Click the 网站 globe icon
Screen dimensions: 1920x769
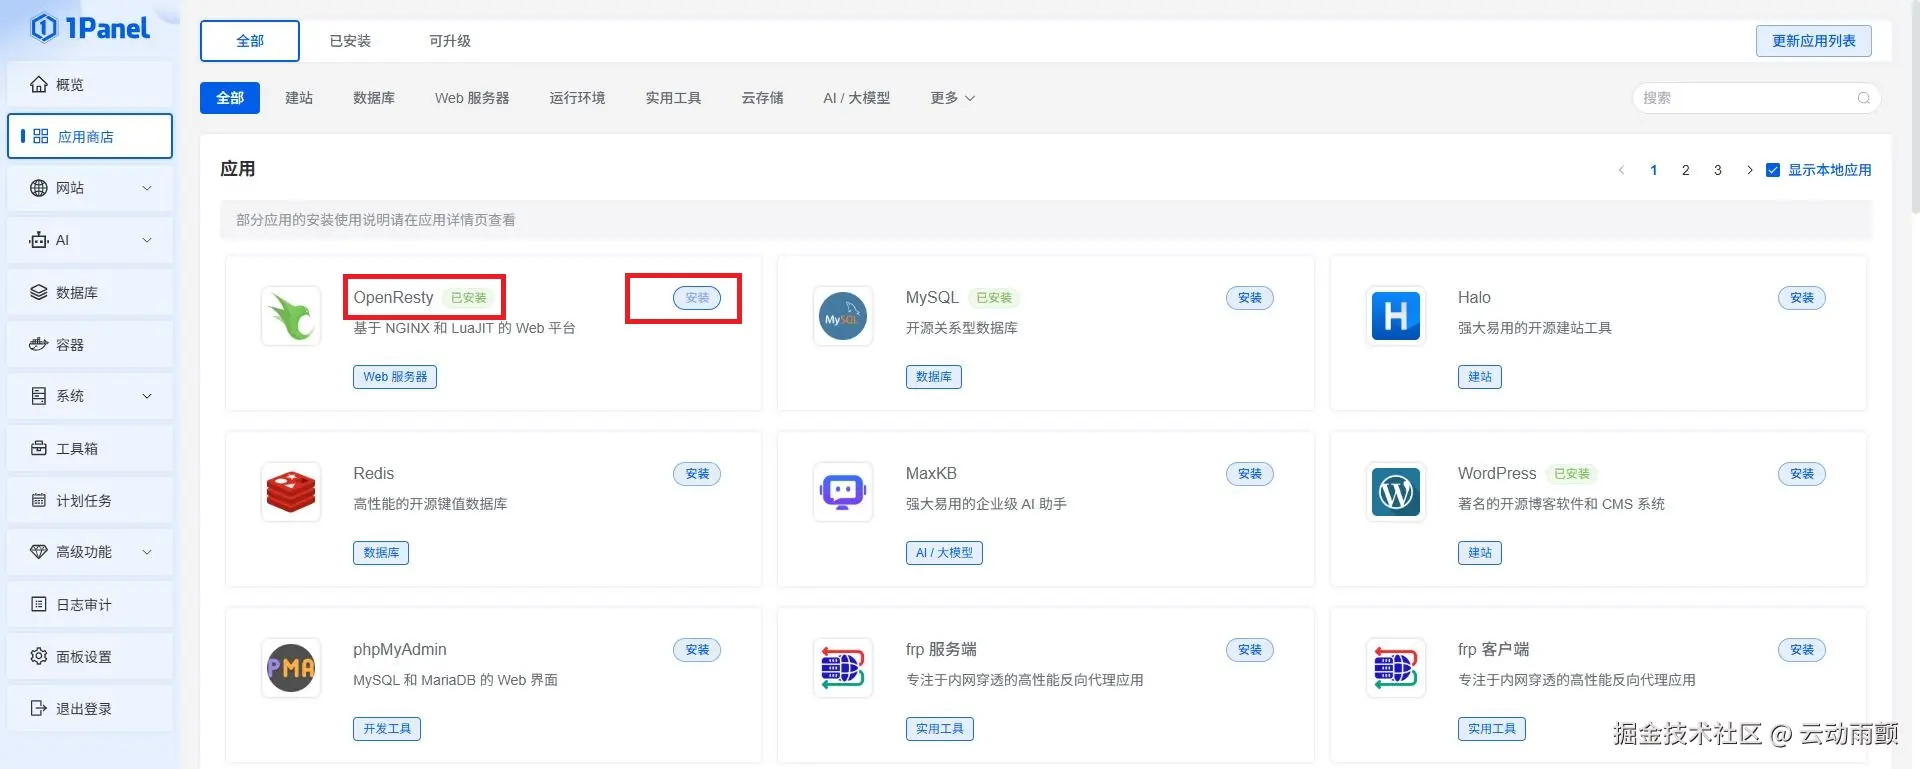(x=39, y=188)
